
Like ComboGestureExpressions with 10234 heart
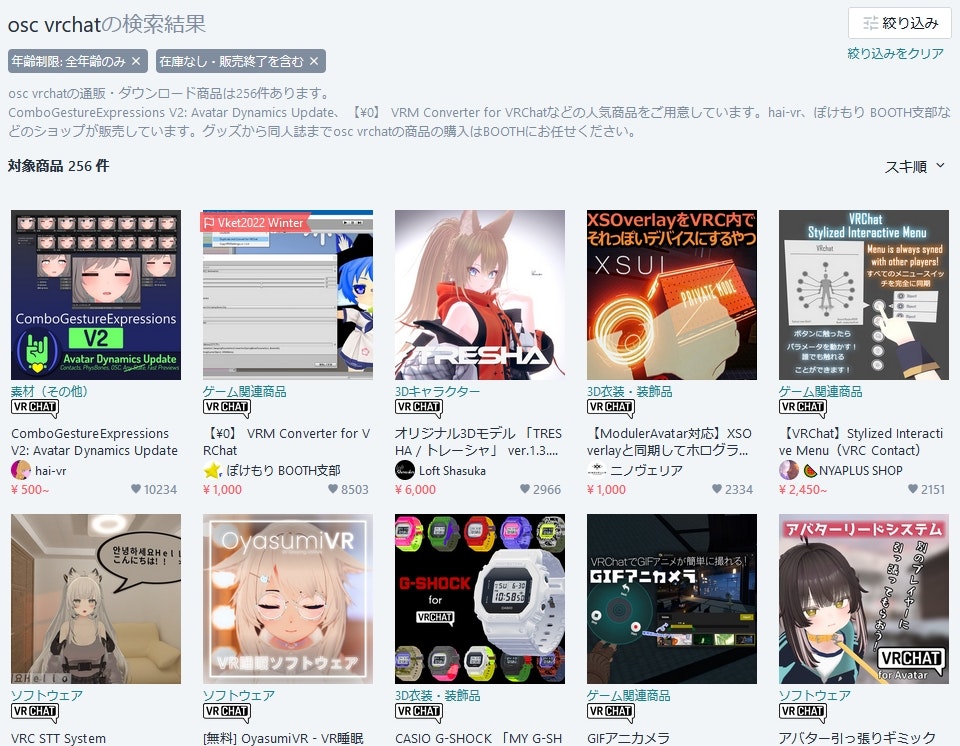click(x=136, y=489)
